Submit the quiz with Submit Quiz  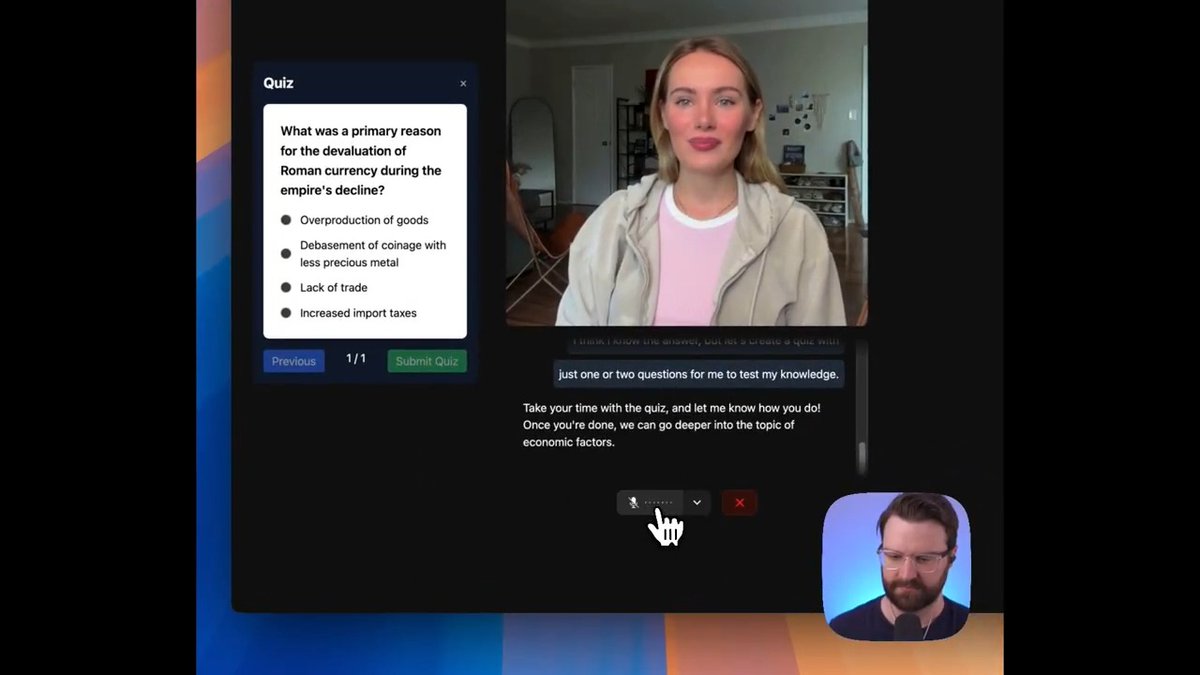coord(427,361)
